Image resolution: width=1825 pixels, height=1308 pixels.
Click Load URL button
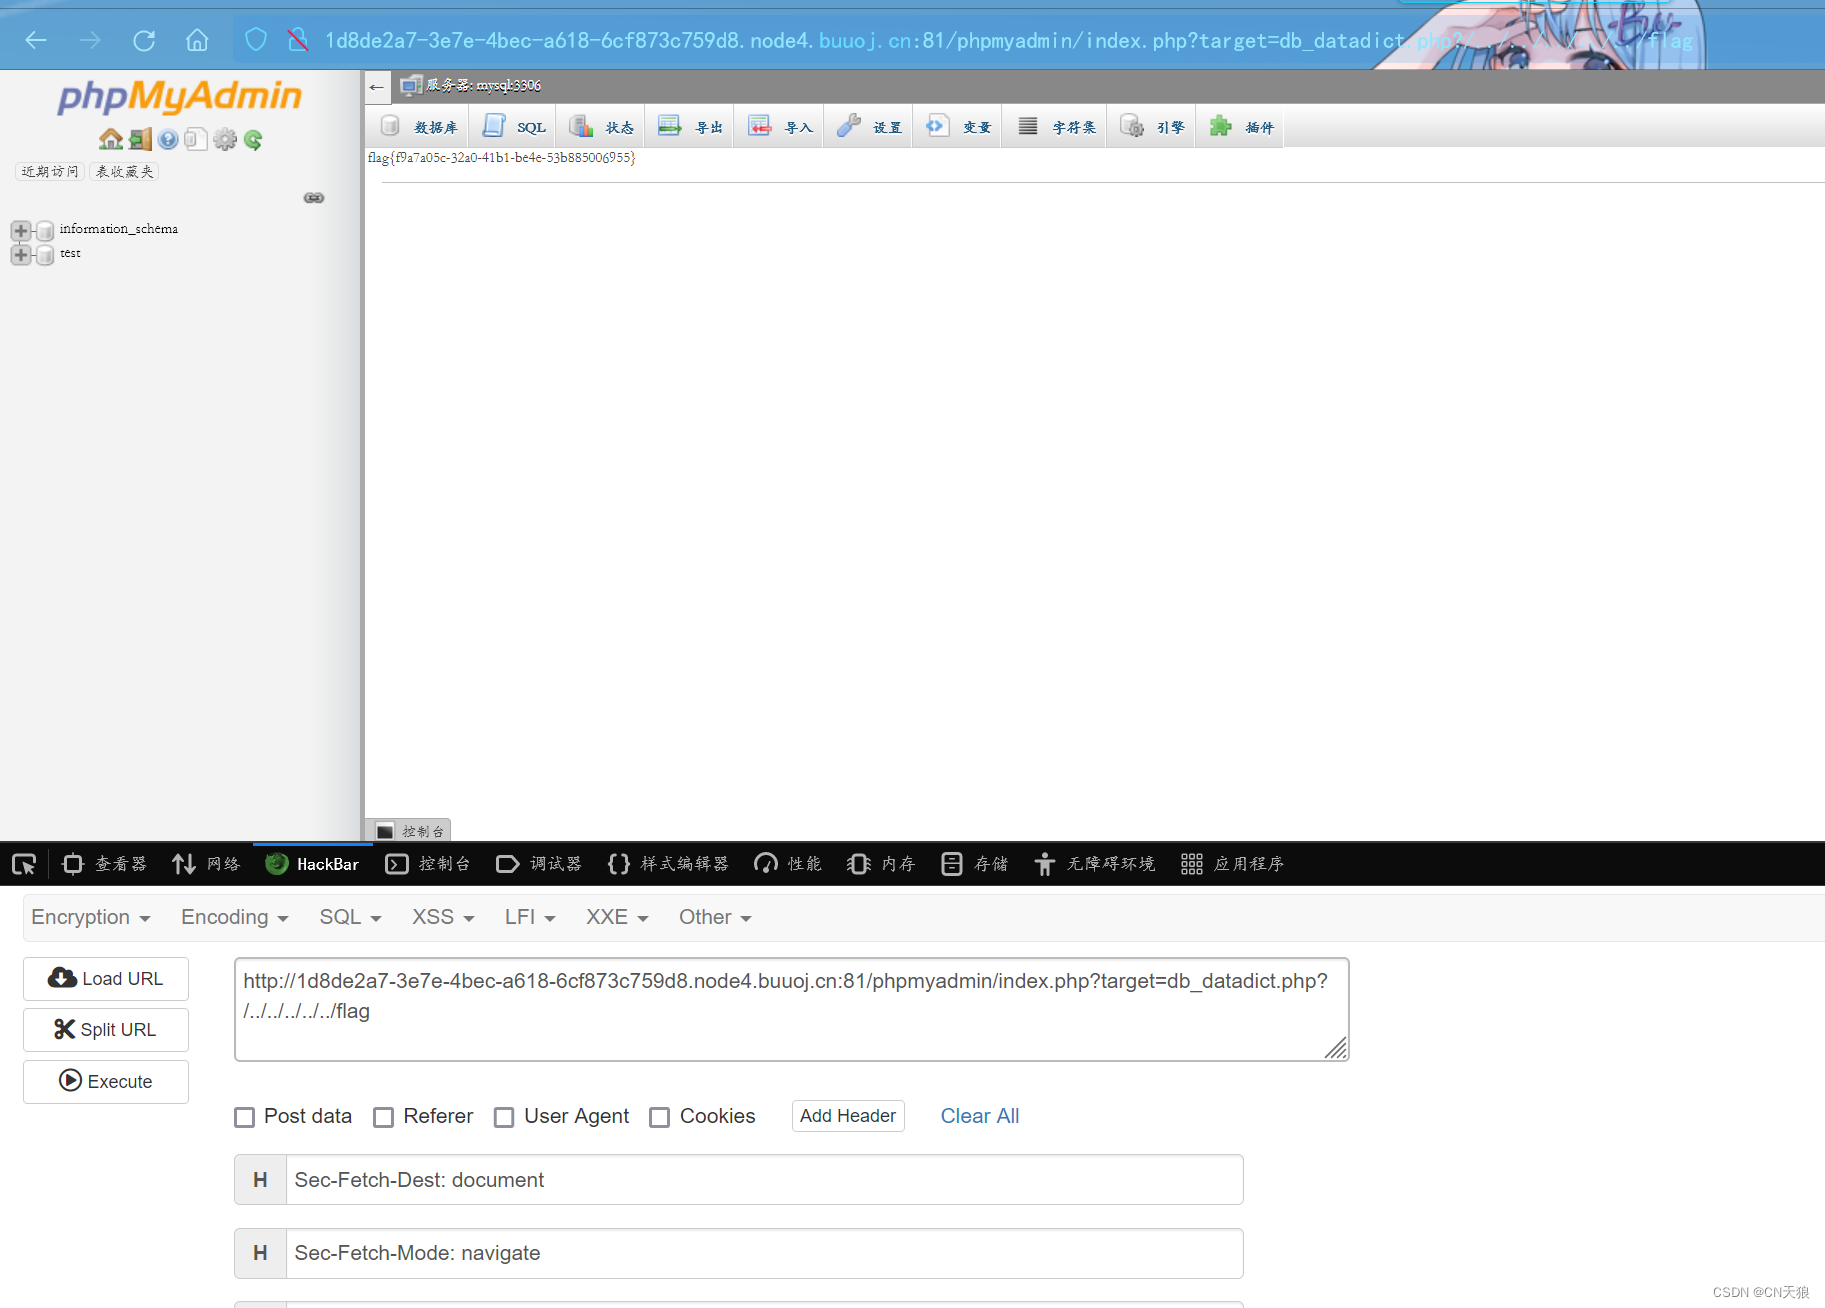106,979
